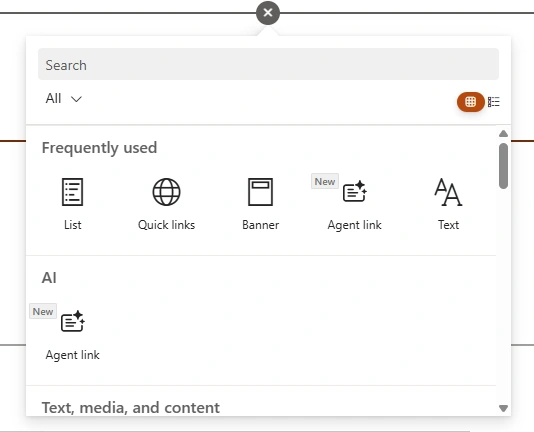Select Agent link in the AI section
This screenshot has width=534, height=432.
tap(73, 334)
